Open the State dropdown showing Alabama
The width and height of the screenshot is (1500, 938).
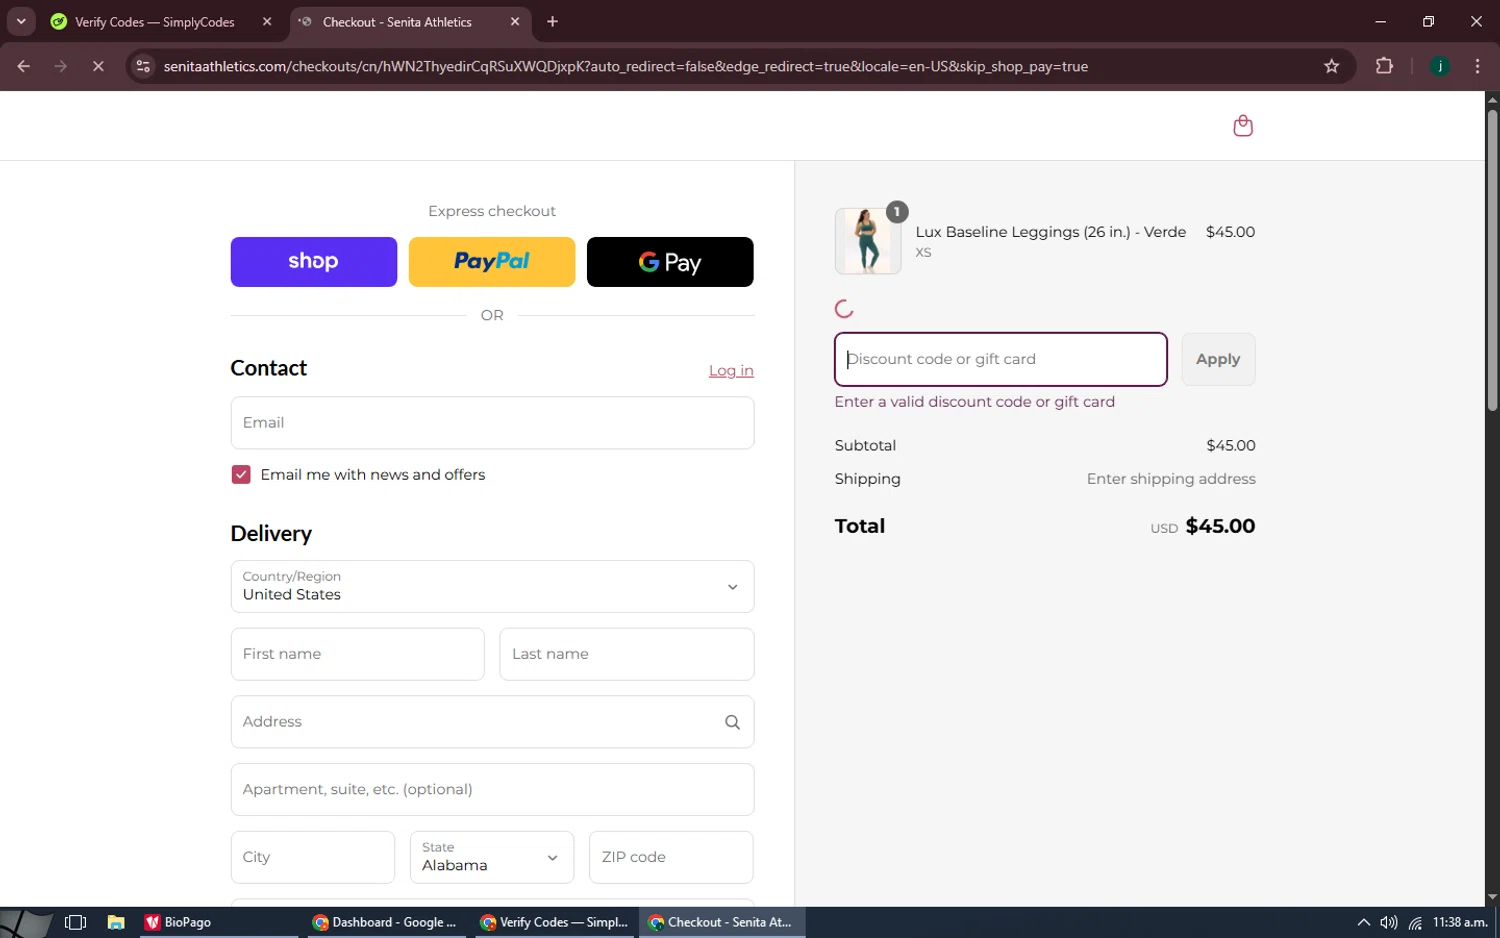click(x=492, y=857)
